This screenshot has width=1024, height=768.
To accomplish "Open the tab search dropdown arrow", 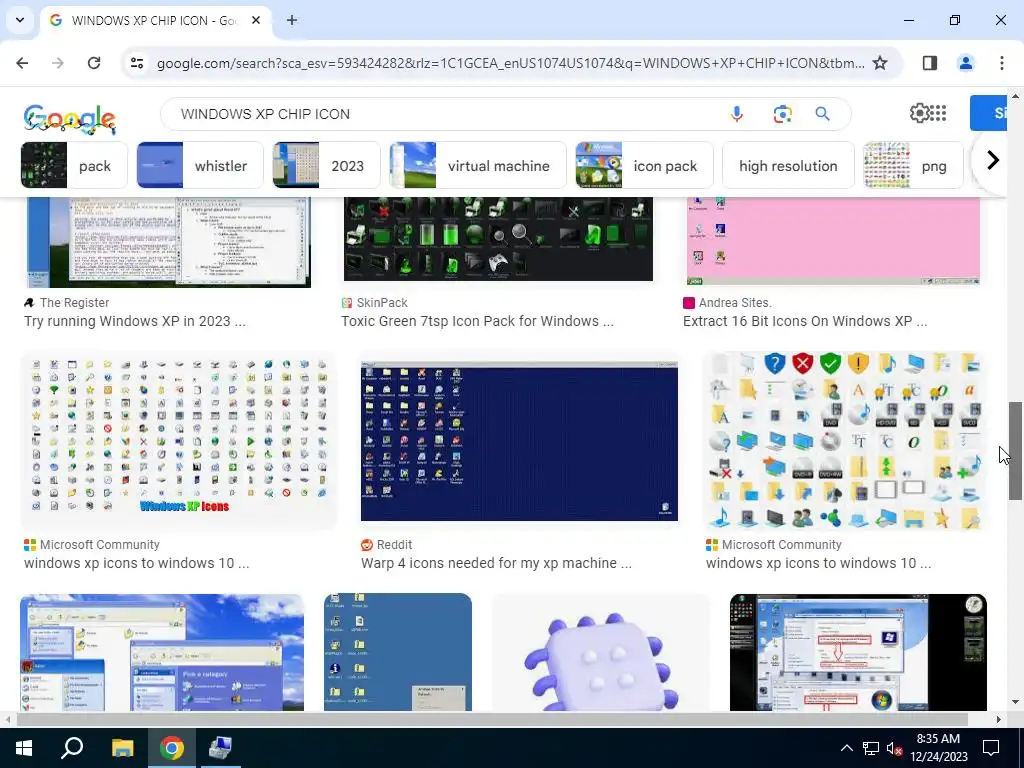I will (20, 20).
